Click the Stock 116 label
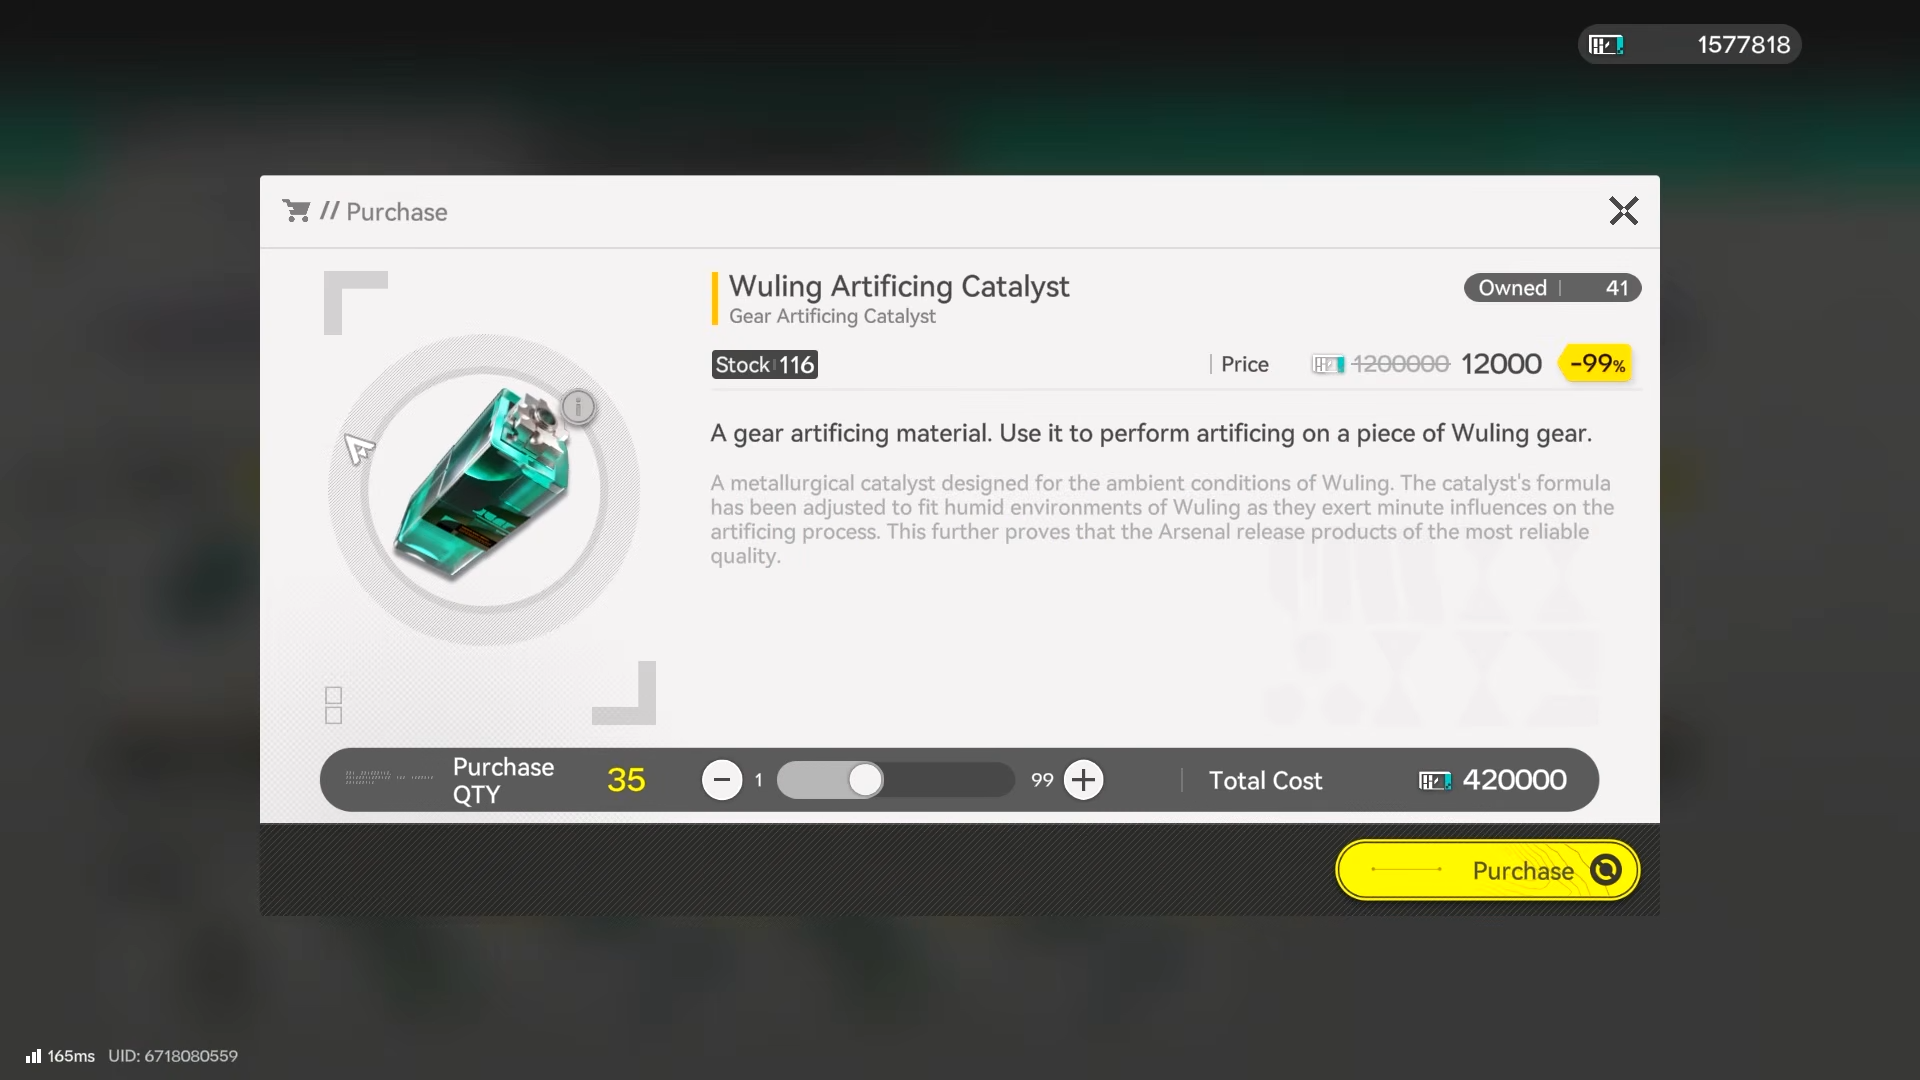This screenshot has width=1920, height=1080. (x=765, y=365)
